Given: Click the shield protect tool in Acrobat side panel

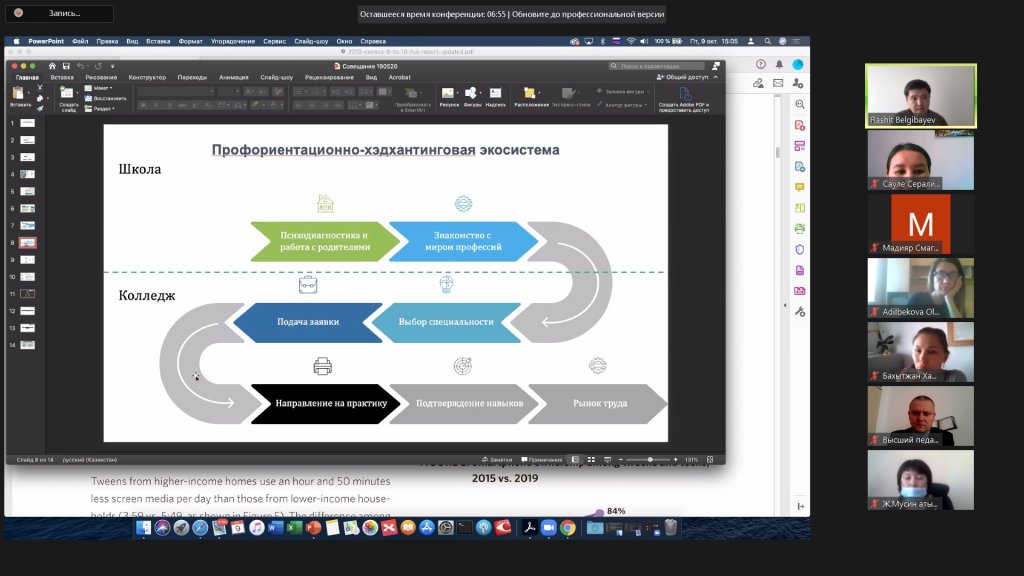Looking at the screenshot, I should coord(800,249).
